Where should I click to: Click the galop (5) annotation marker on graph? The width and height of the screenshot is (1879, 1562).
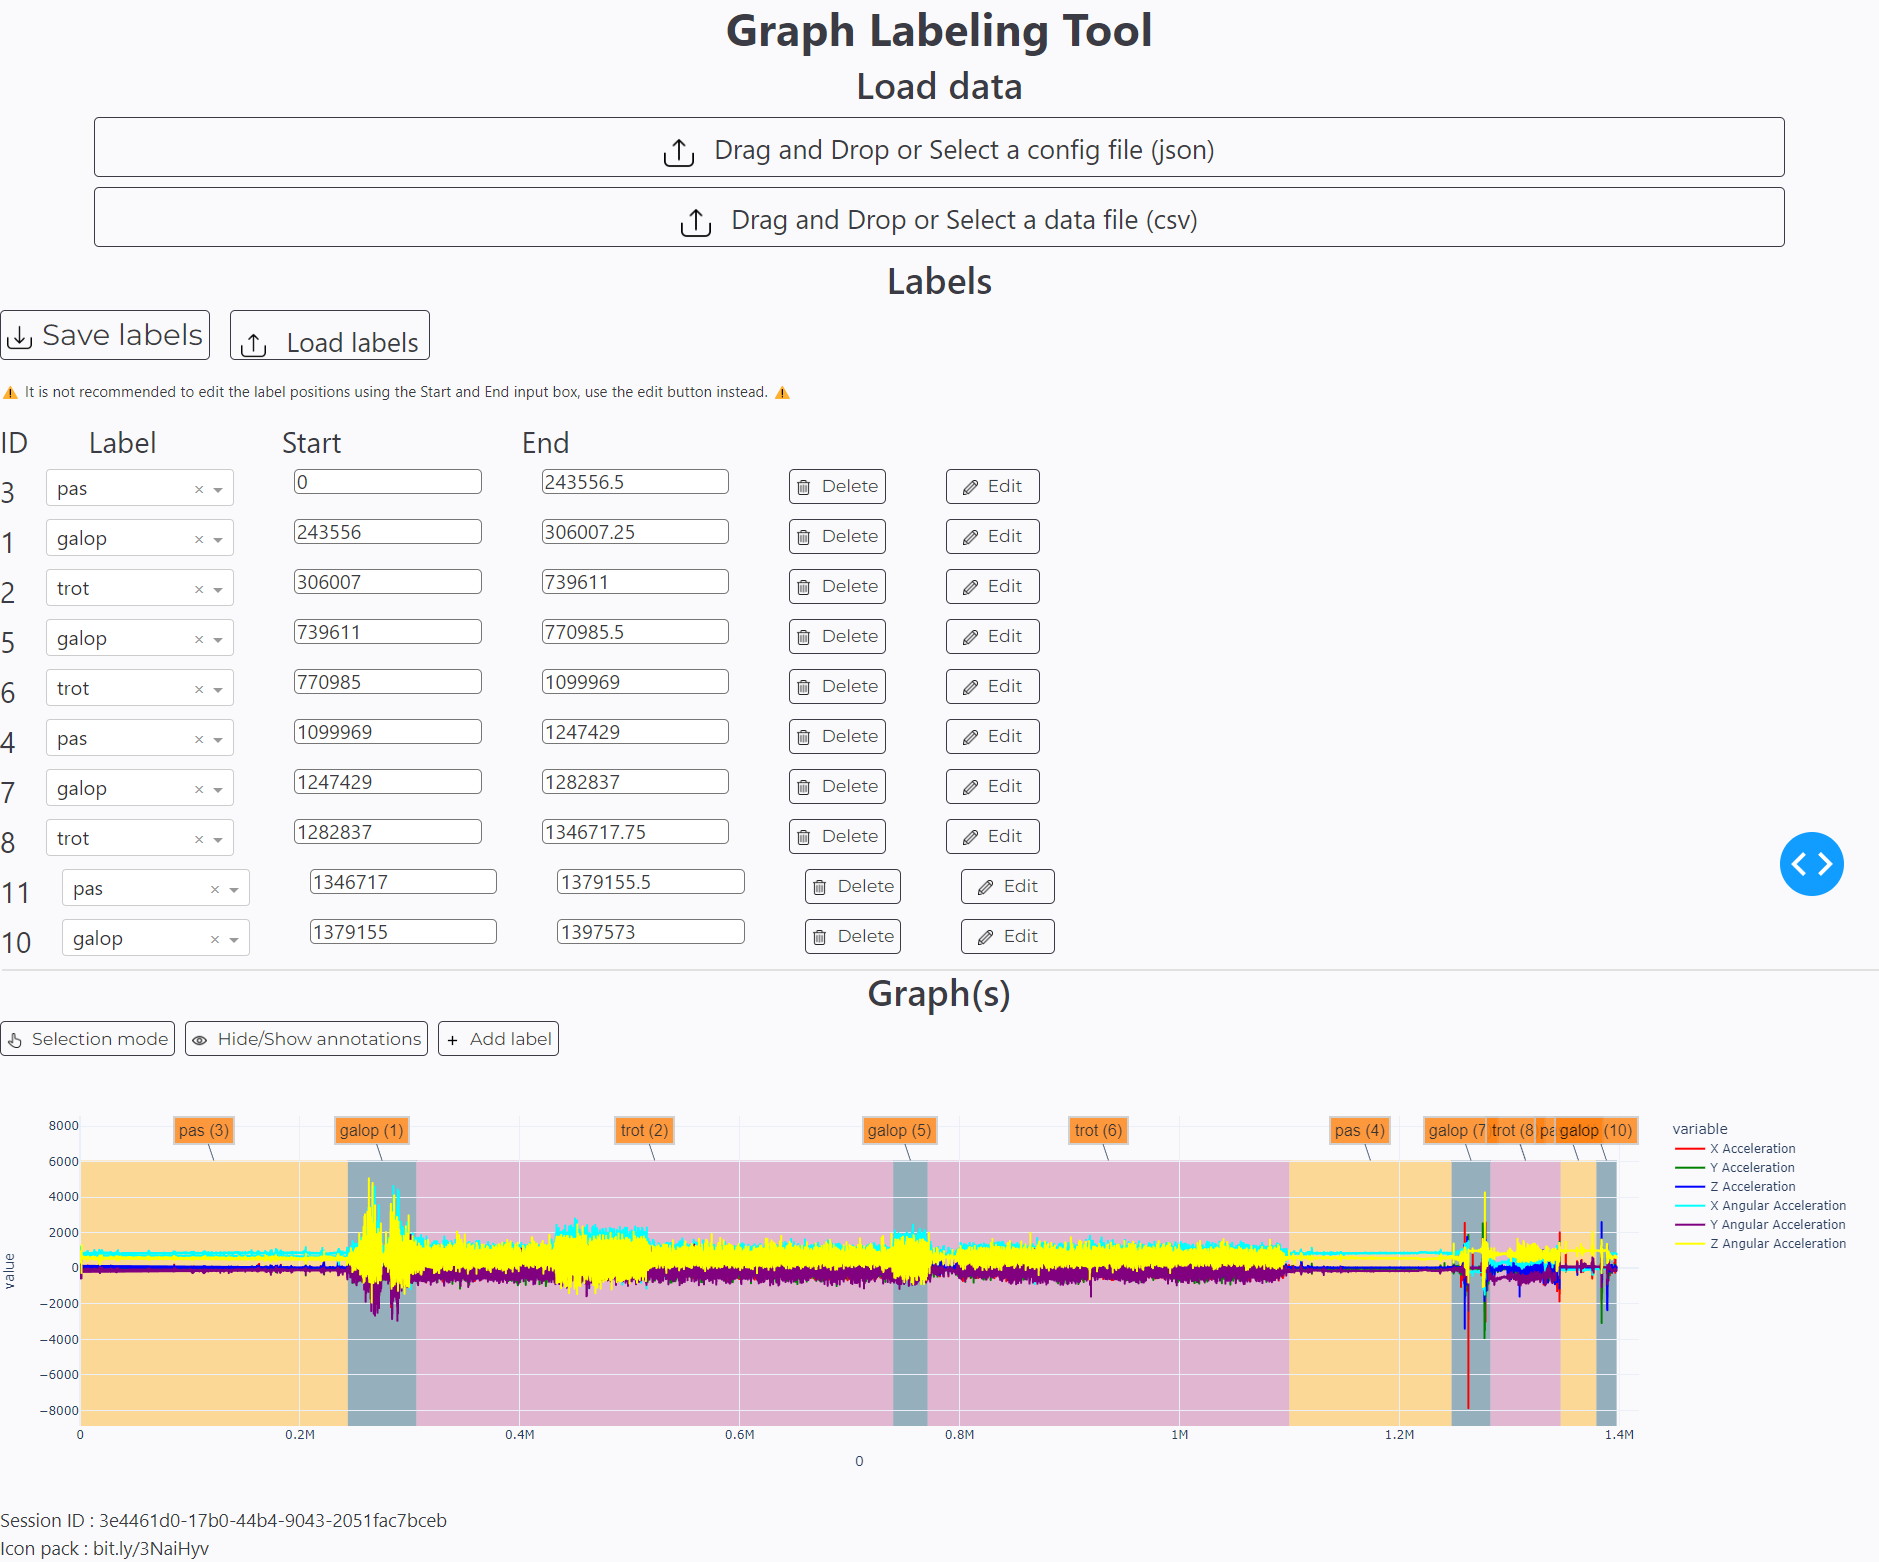click(x=899, y=1130)
